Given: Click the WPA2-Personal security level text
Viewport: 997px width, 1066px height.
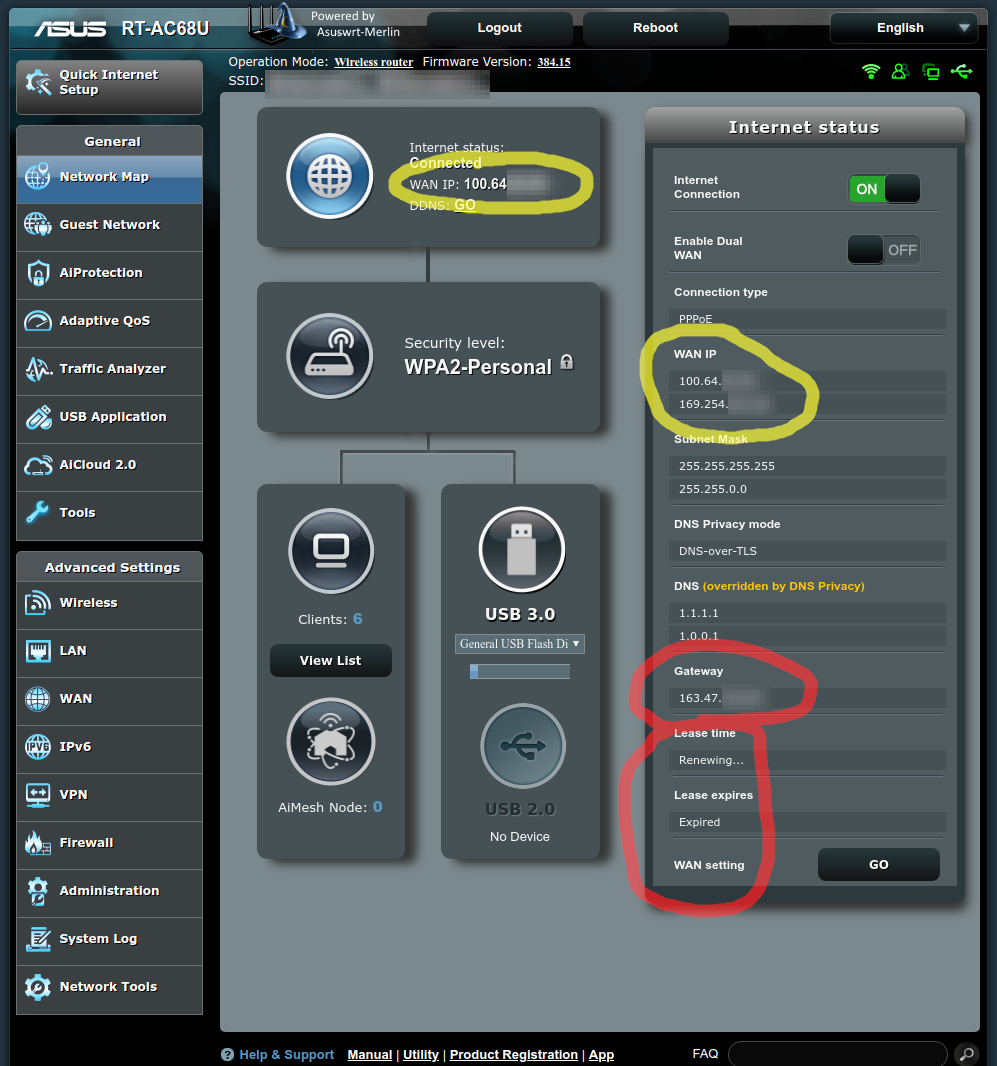Looking at the screenshot, I should pos(478,367).
